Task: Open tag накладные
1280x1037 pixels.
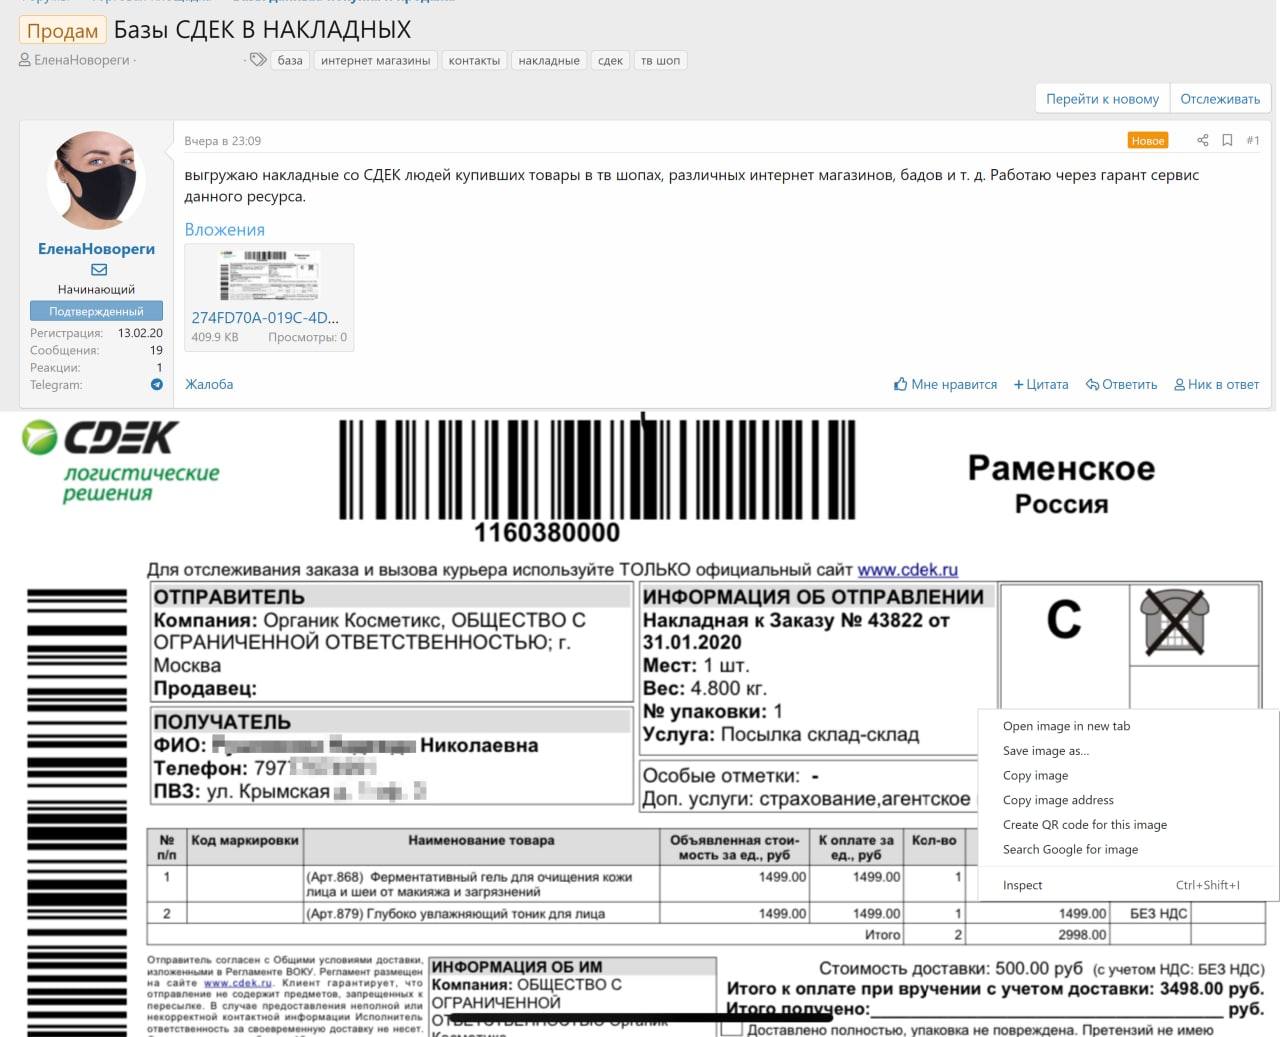Action: tap(549, 60)
